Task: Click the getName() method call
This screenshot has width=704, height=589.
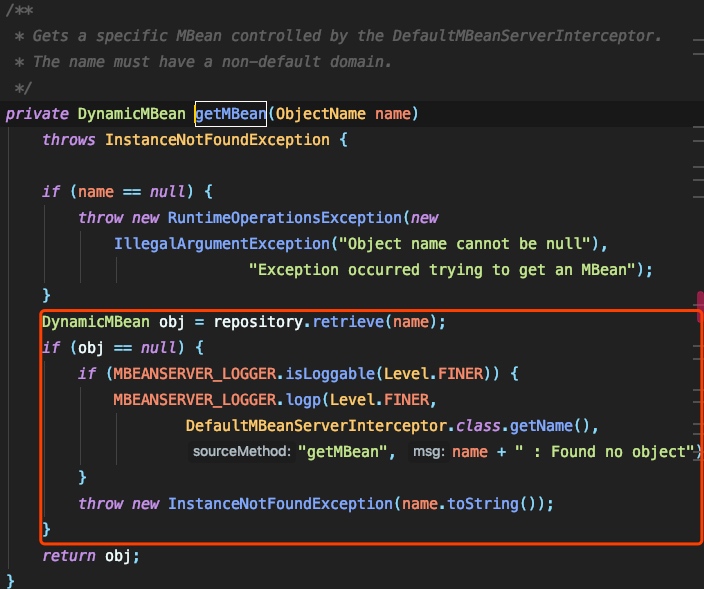Action: (550, 426)
